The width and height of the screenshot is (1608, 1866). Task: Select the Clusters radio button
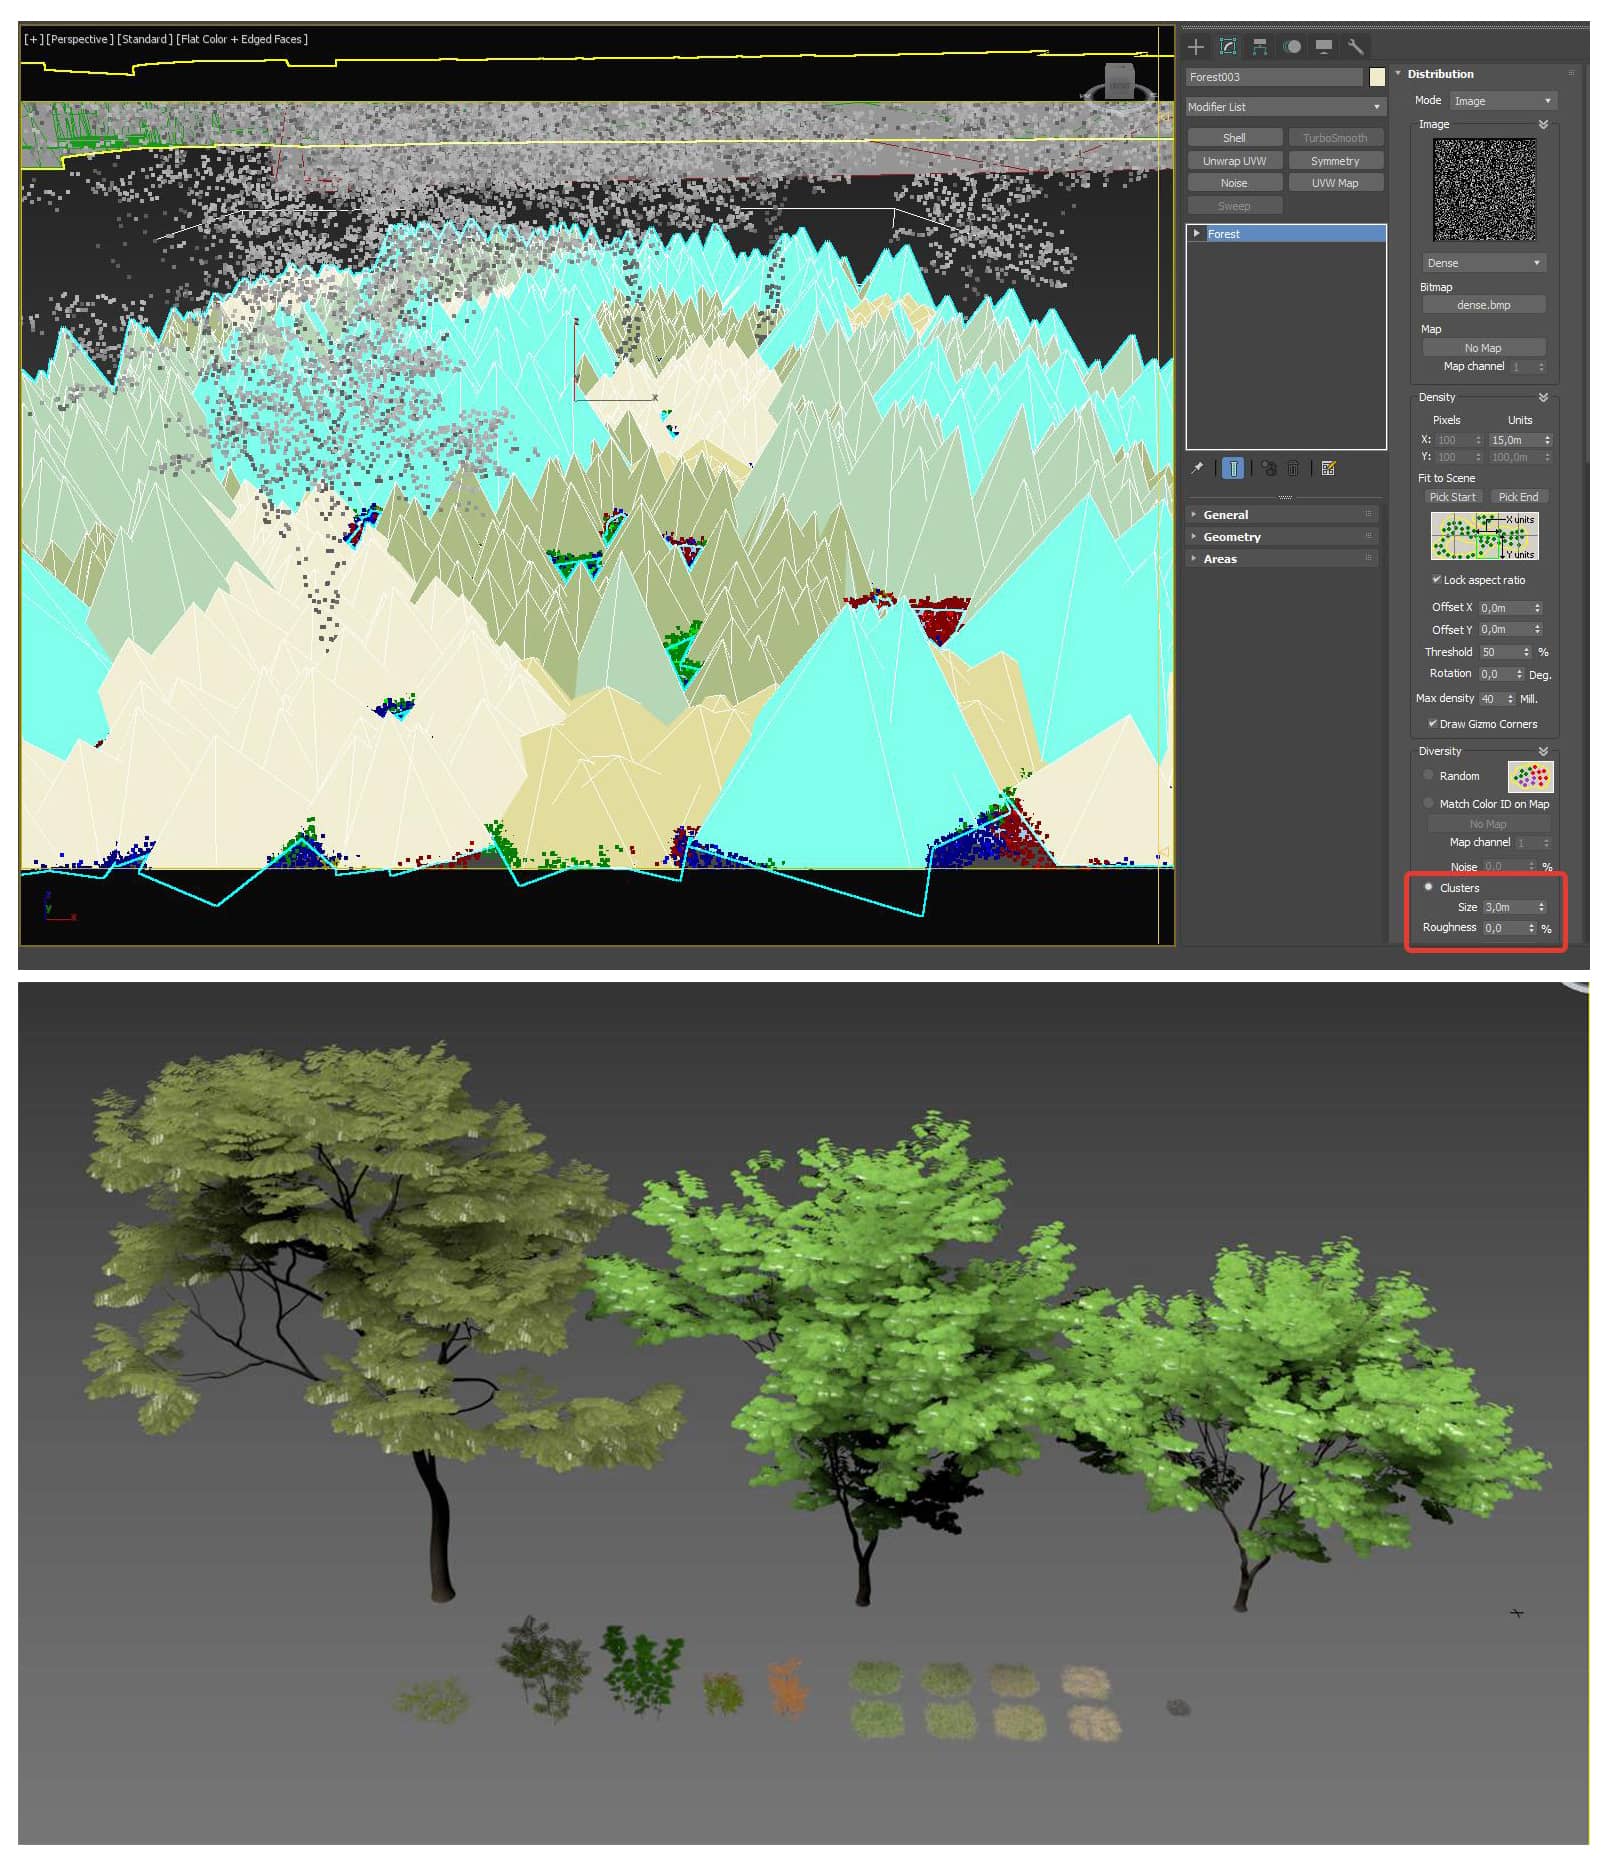1428,887
